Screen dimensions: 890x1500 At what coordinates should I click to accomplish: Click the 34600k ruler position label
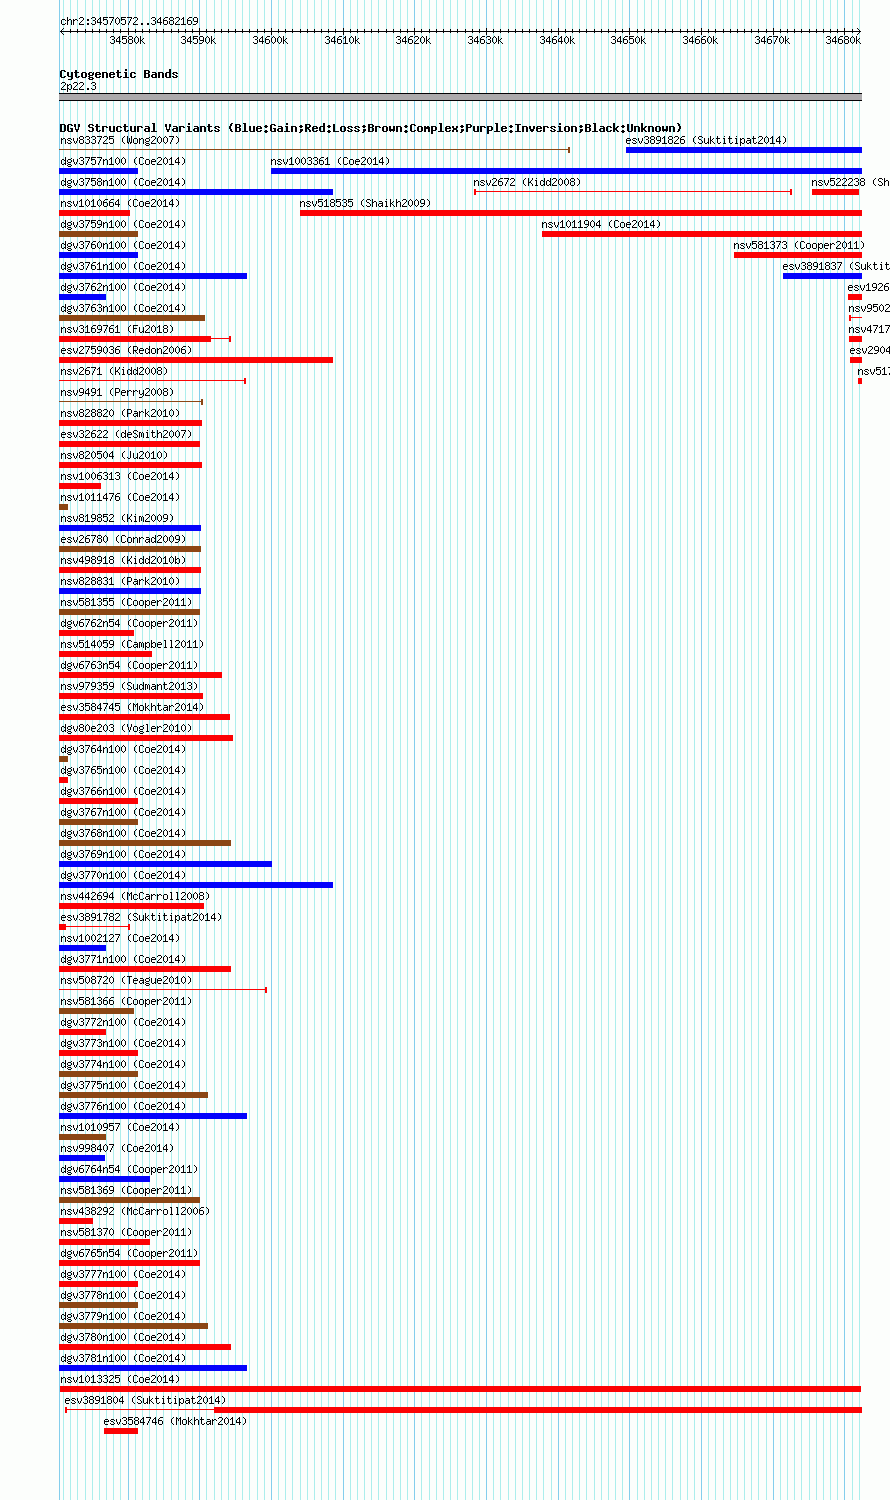pos(270,40)
